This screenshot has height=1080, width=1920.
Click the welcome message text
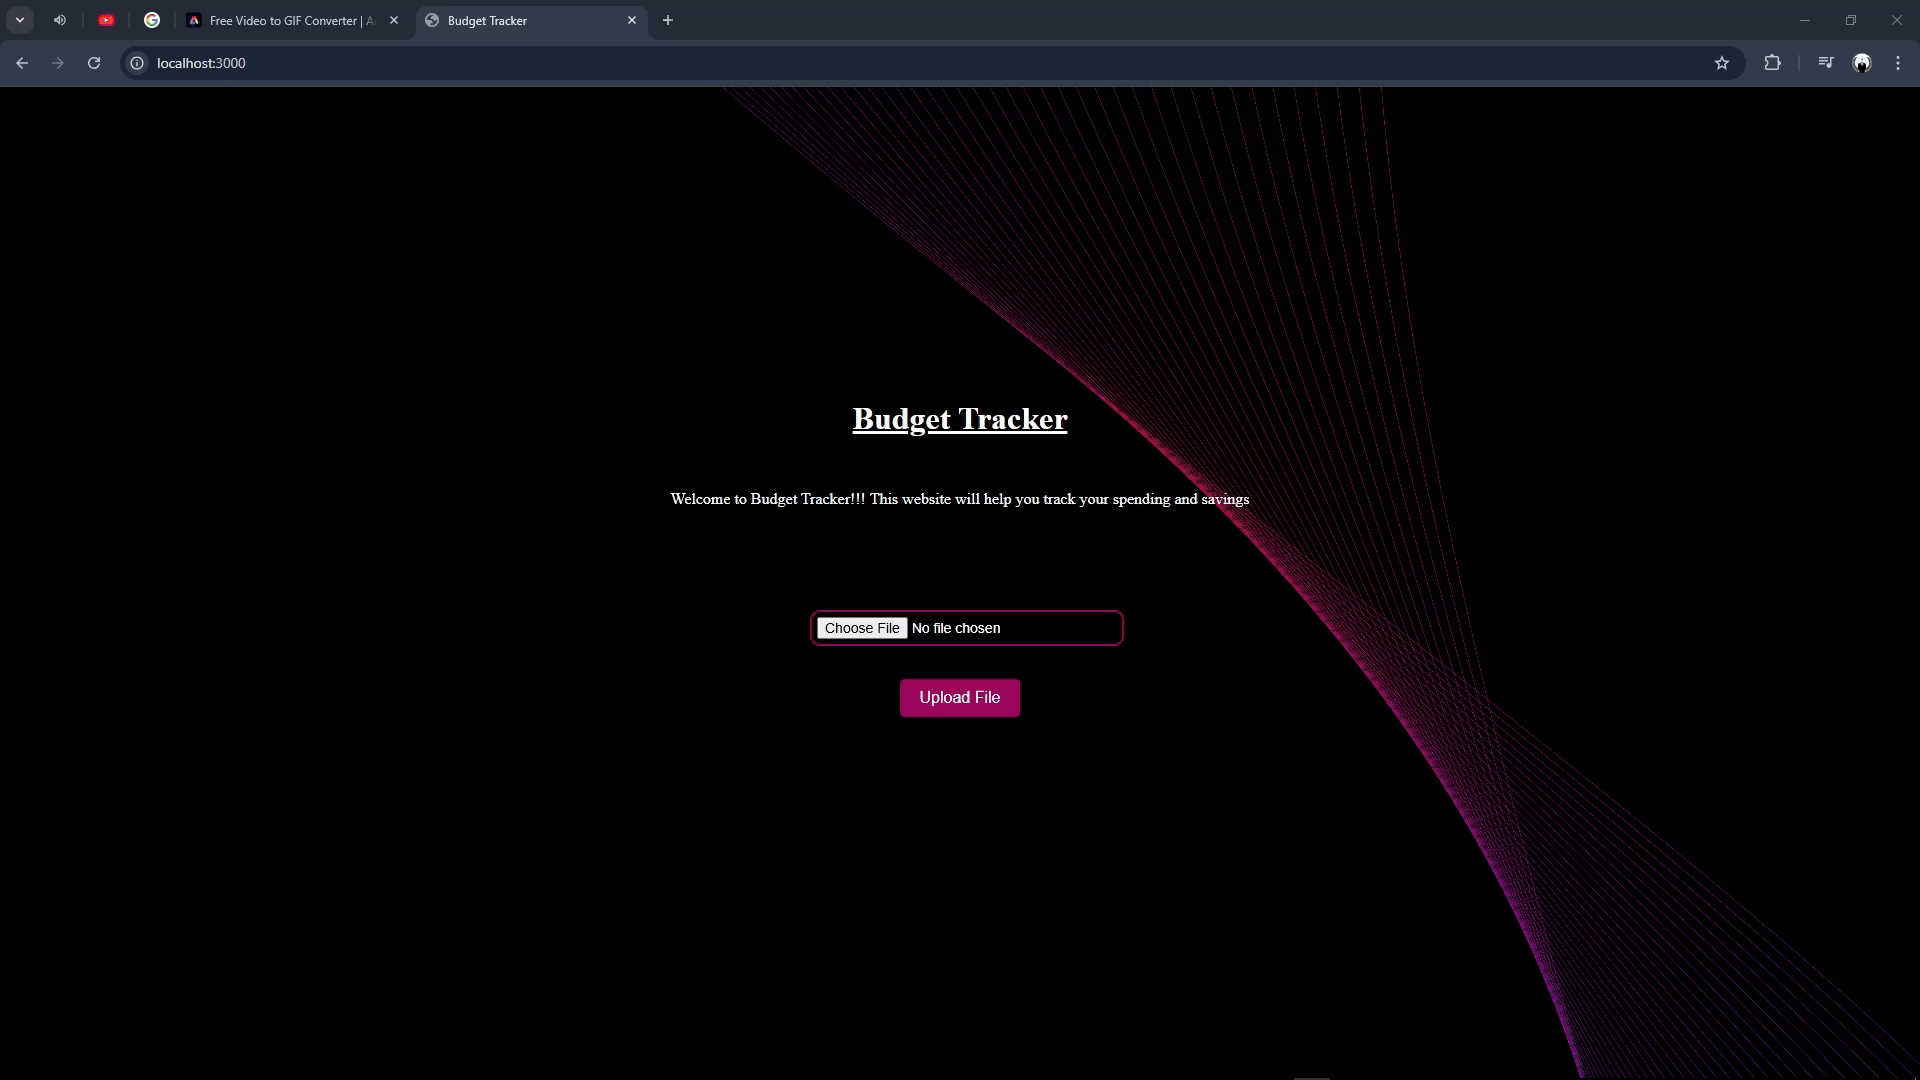[x=960, y=499]
